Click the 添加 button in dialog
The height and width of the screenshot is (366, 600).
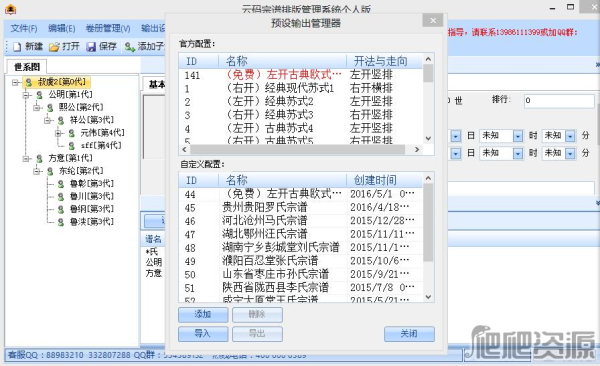[x=203, y=315]
